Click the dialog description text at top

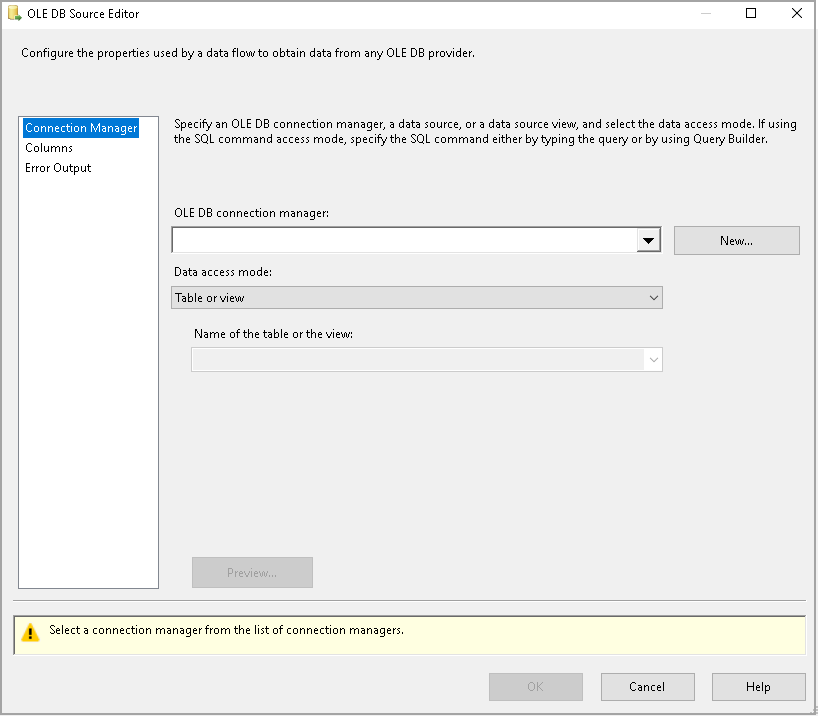click(x=248, y=53)
